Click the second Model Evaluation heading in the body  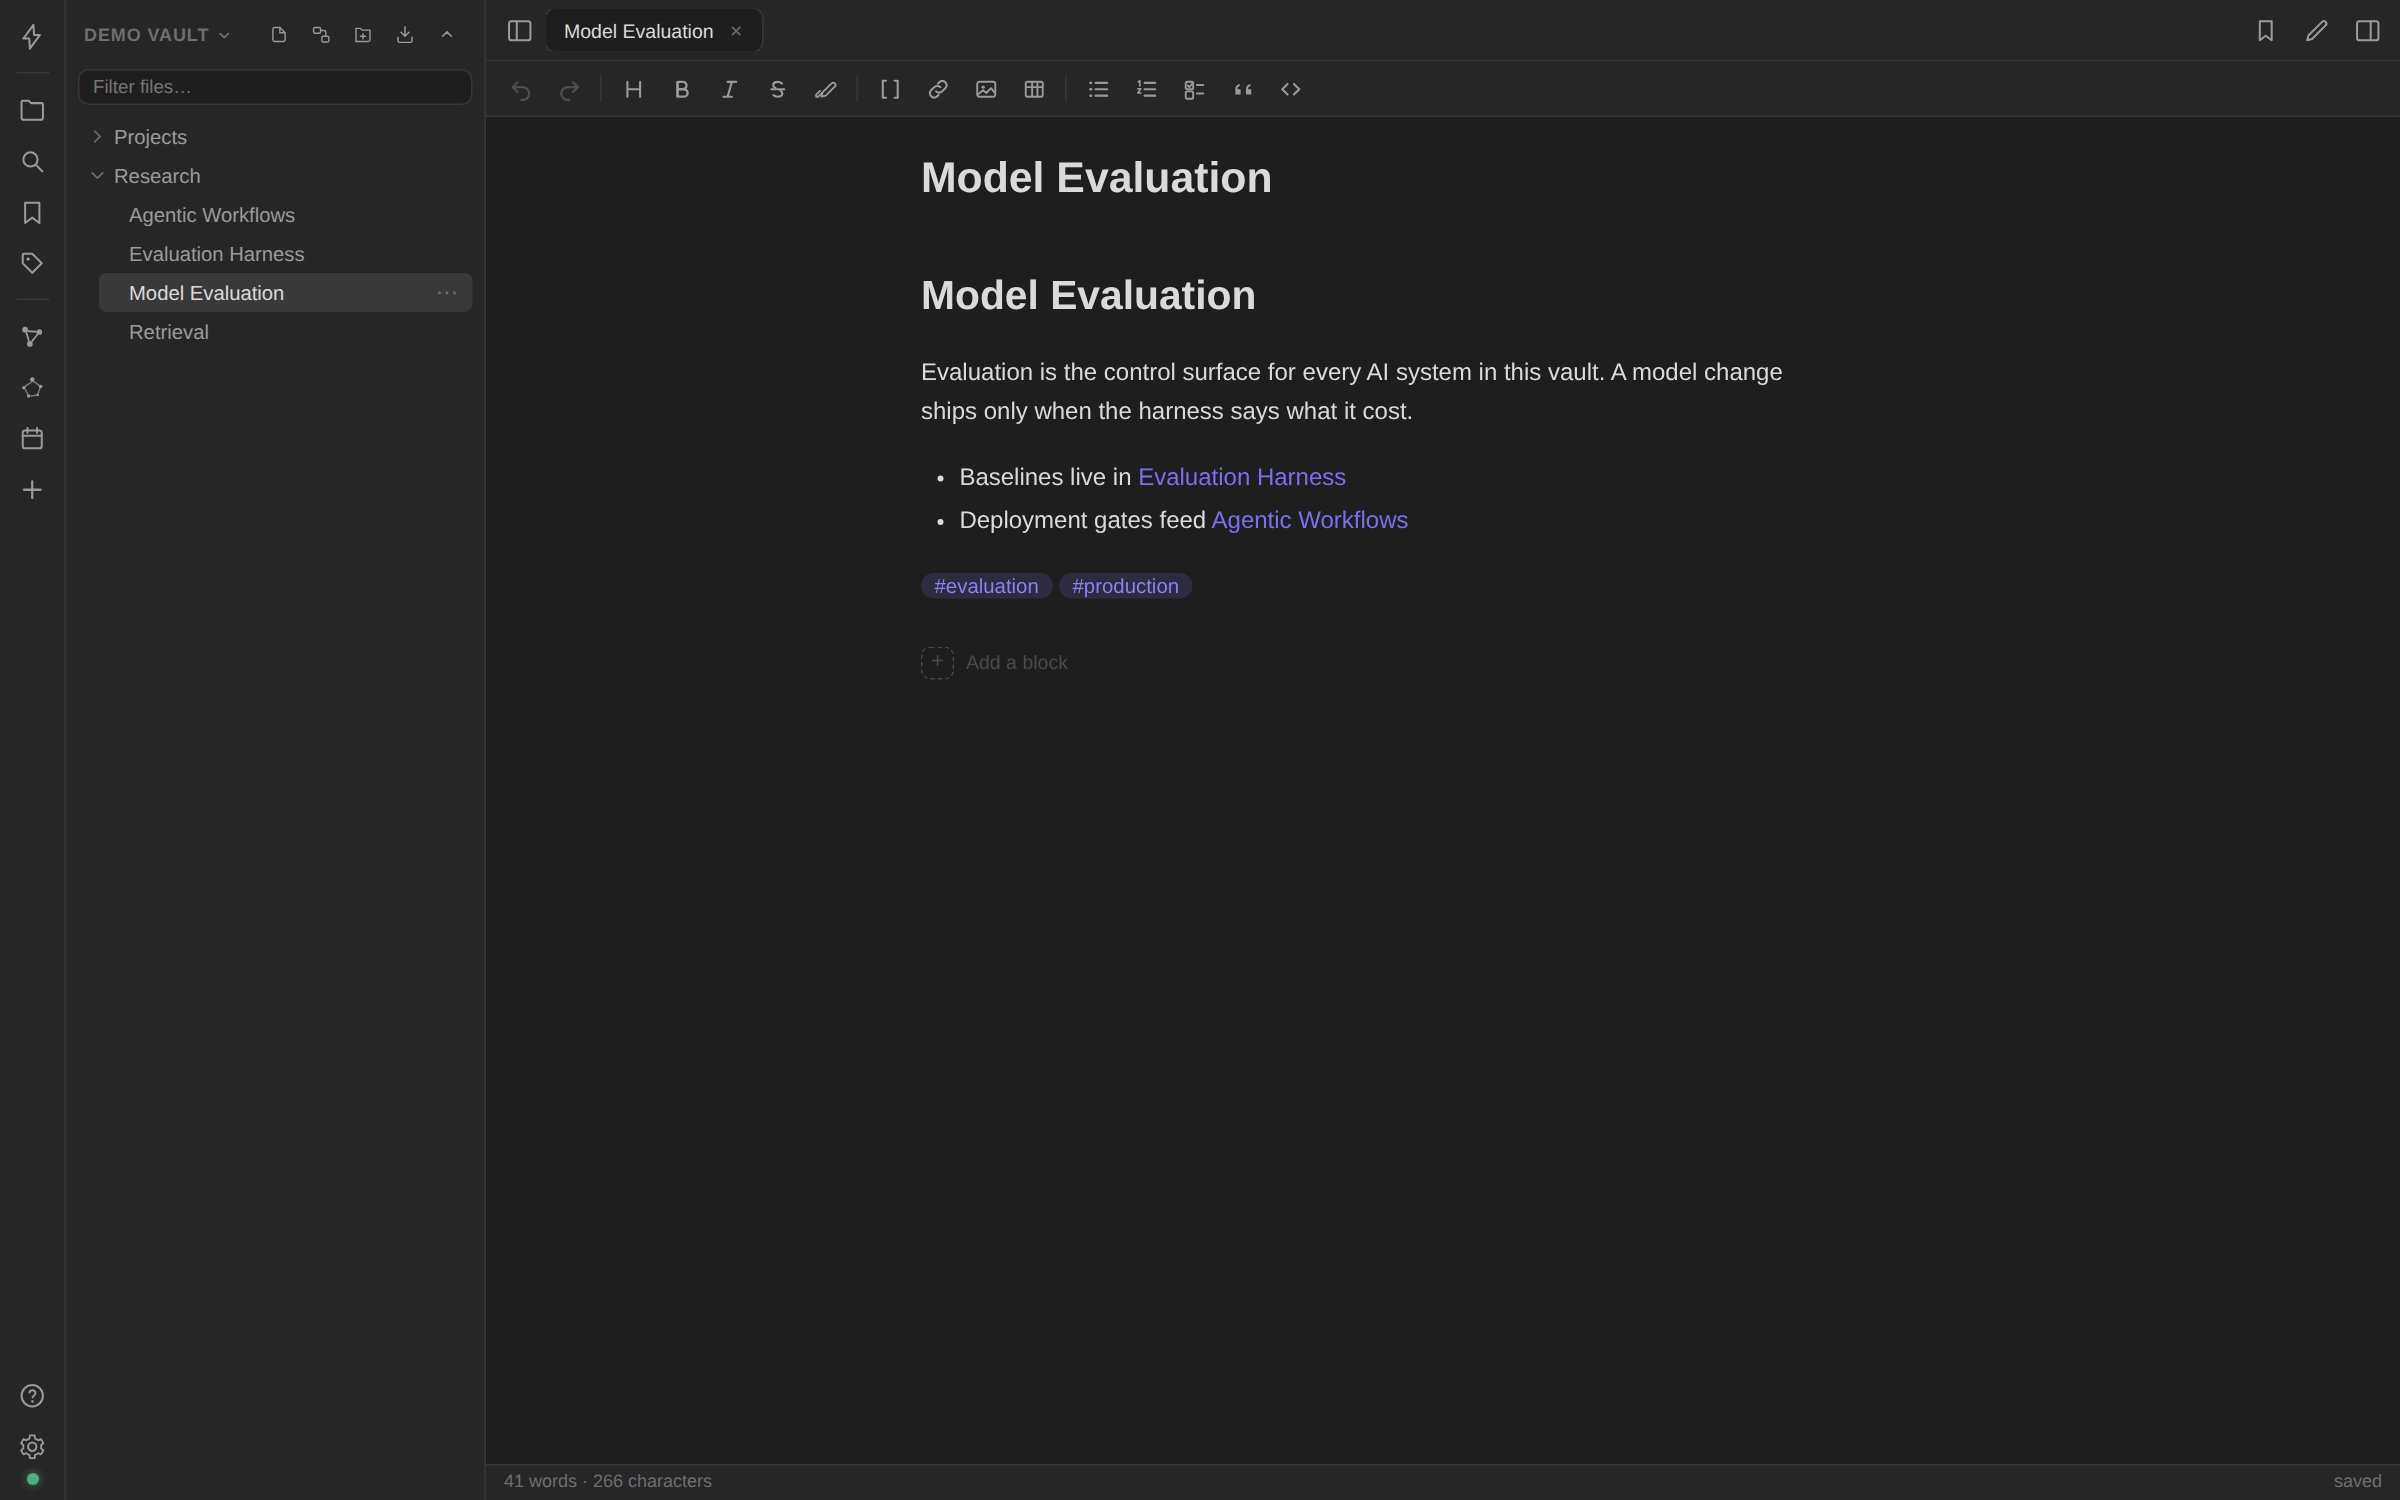tap(1088, 296)
